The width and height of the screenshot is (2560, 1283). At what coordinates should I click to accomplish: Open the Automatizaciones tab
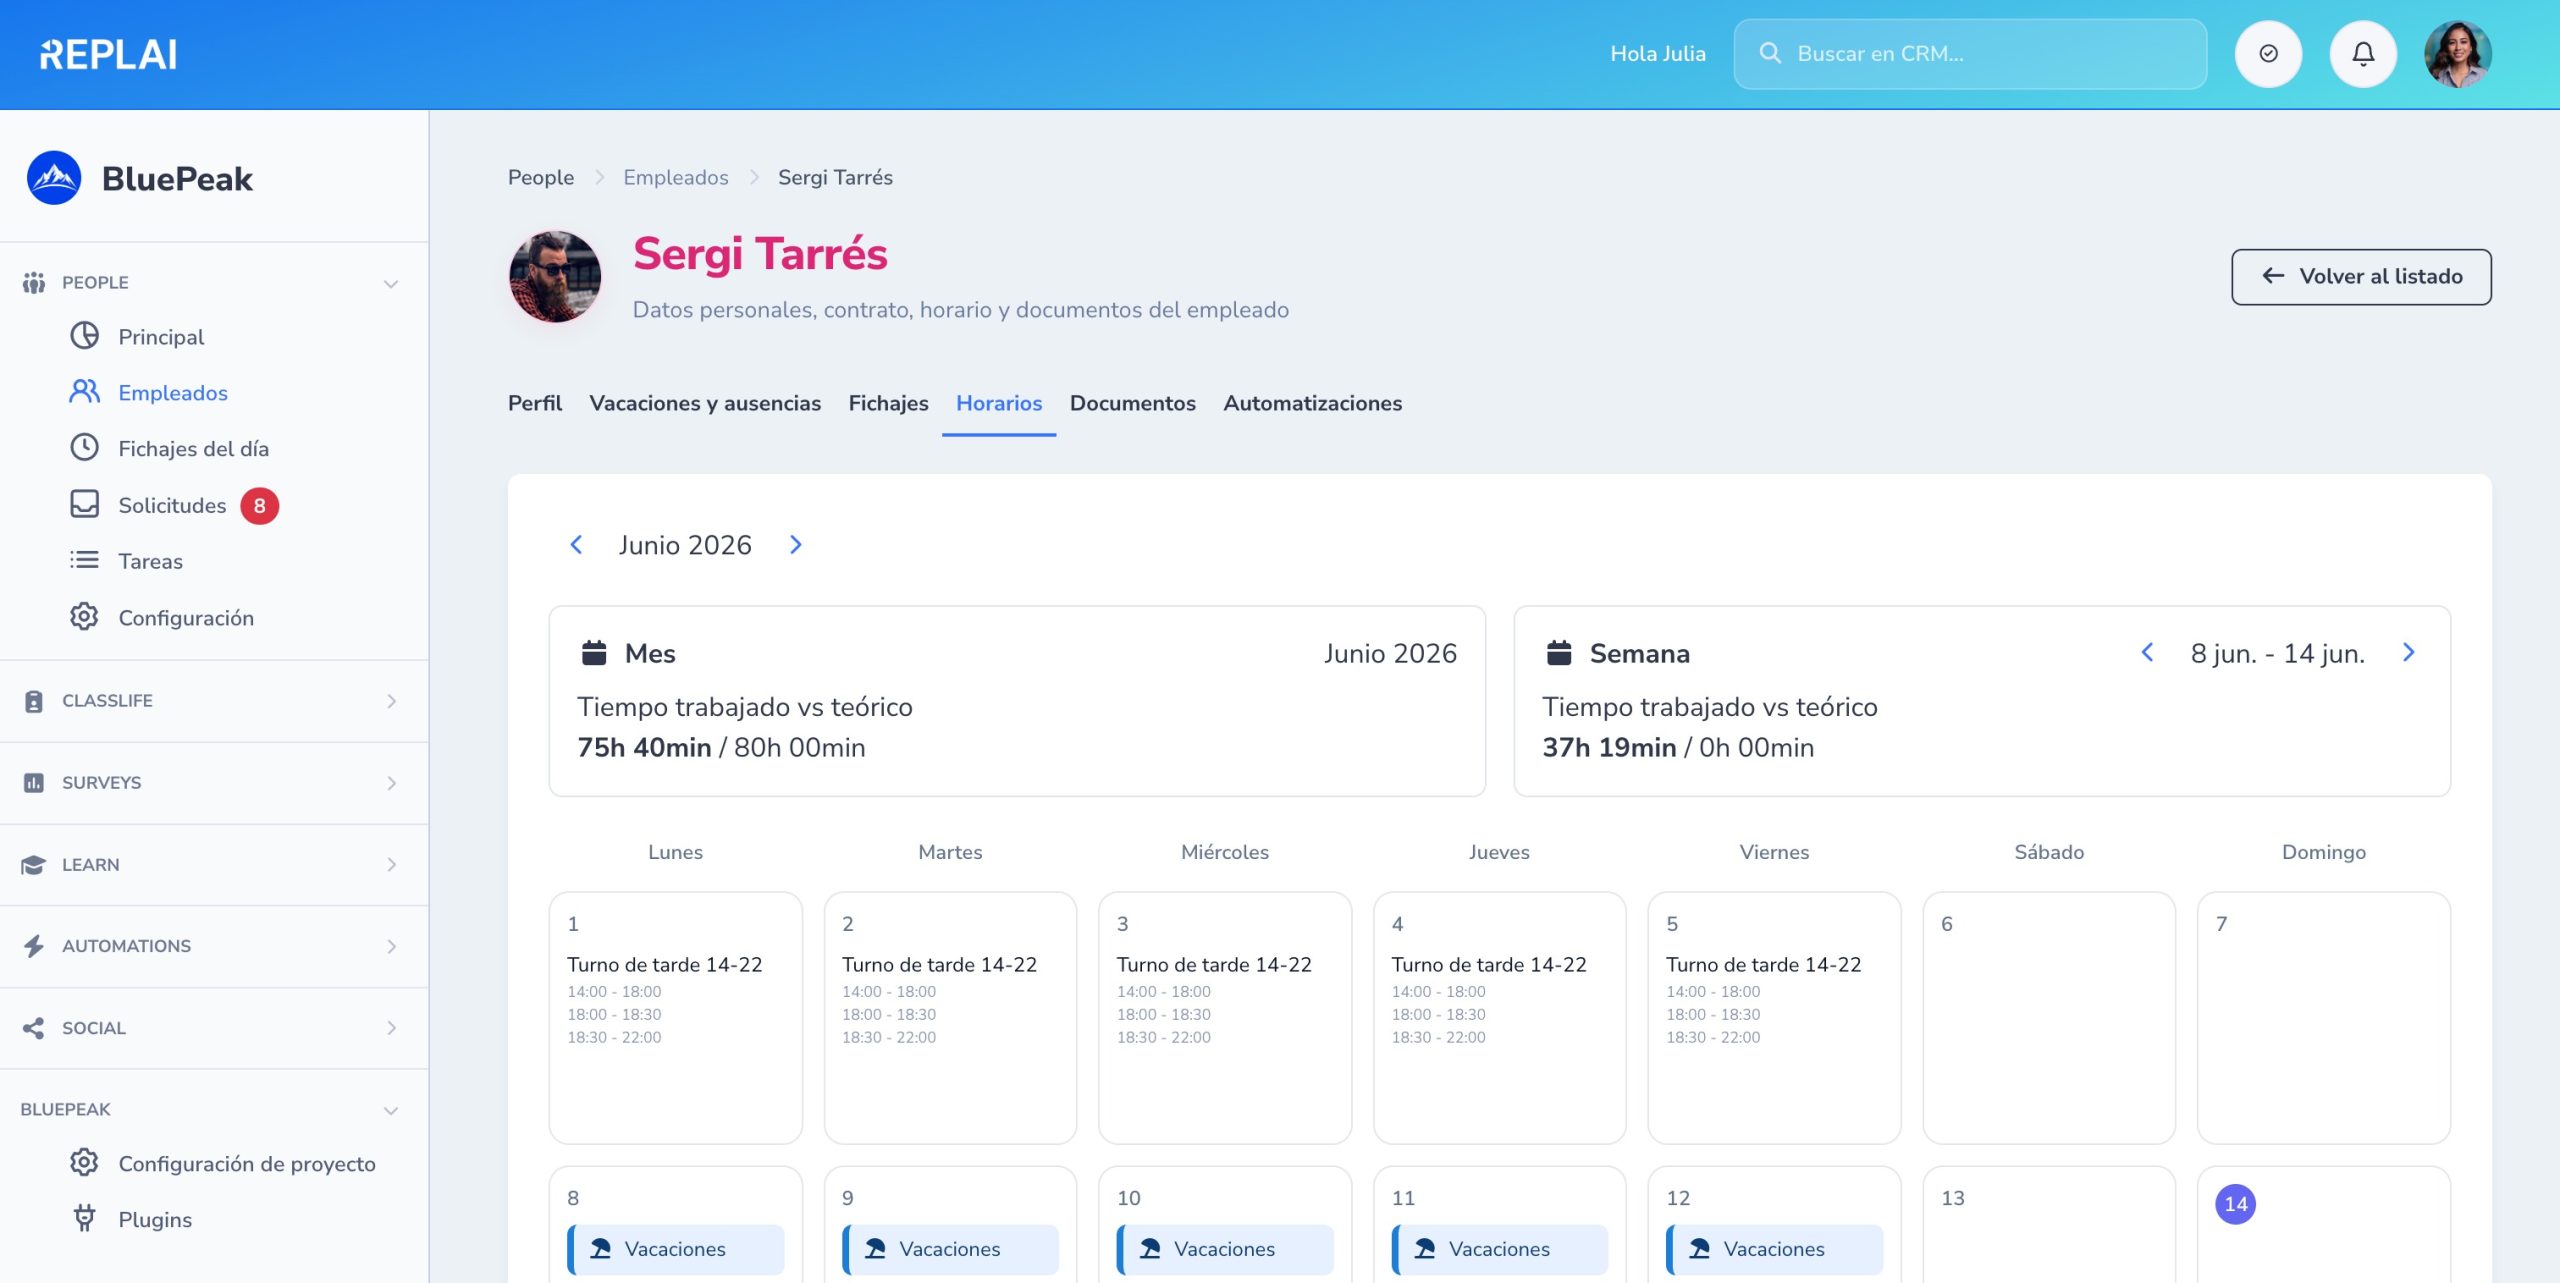(1312, 403)
